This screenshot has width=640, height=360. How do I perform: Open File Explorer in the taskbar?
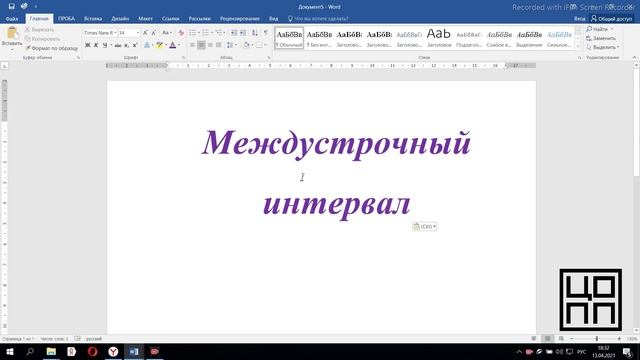click(x=51, y=351)
